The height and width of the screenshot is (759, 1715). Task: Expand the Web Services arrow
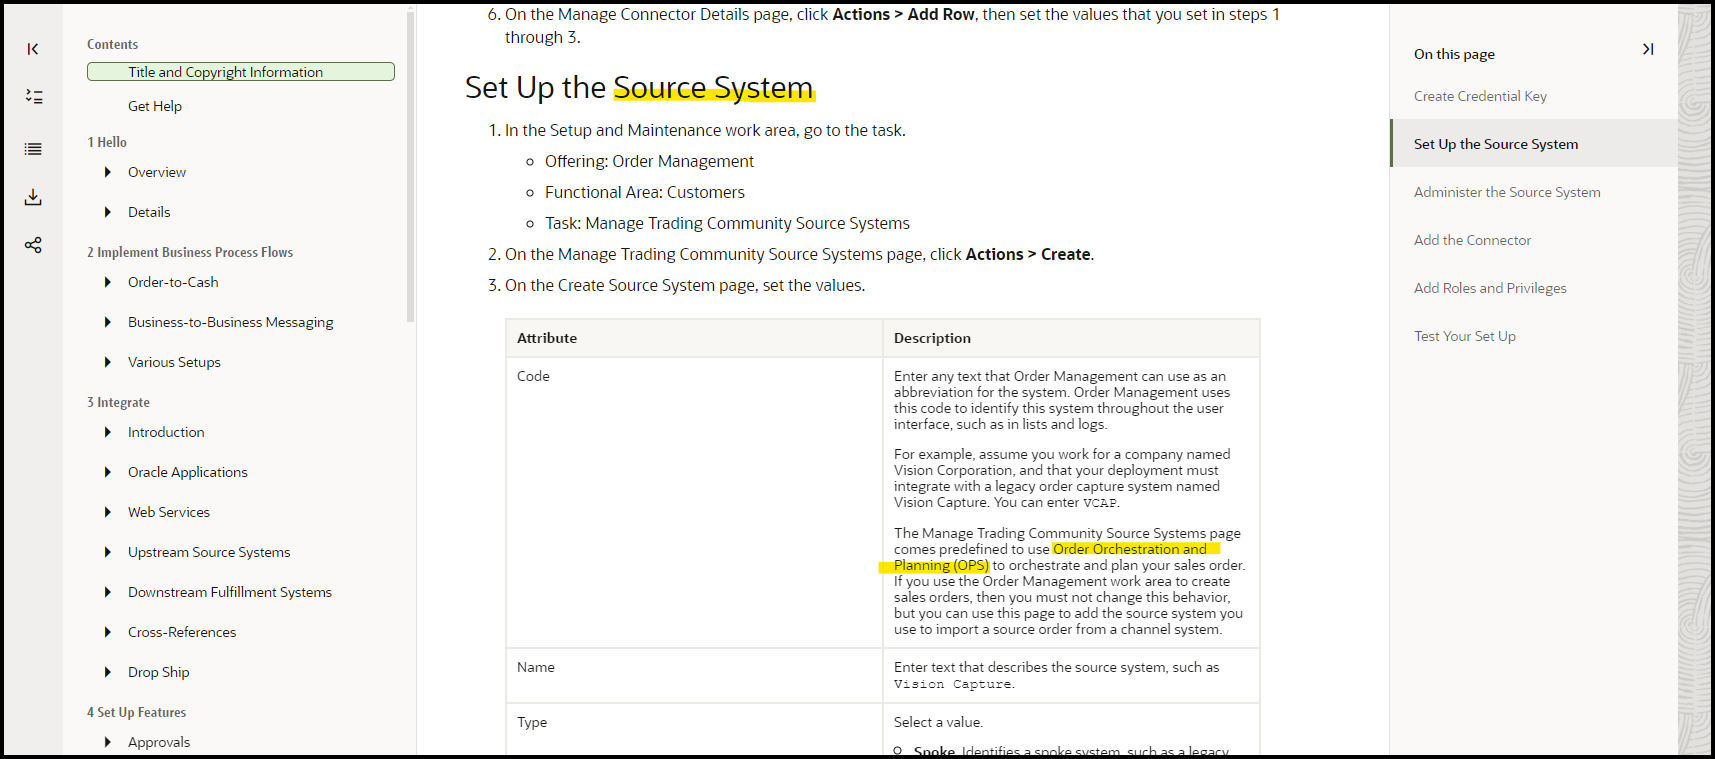pos(108,512)
